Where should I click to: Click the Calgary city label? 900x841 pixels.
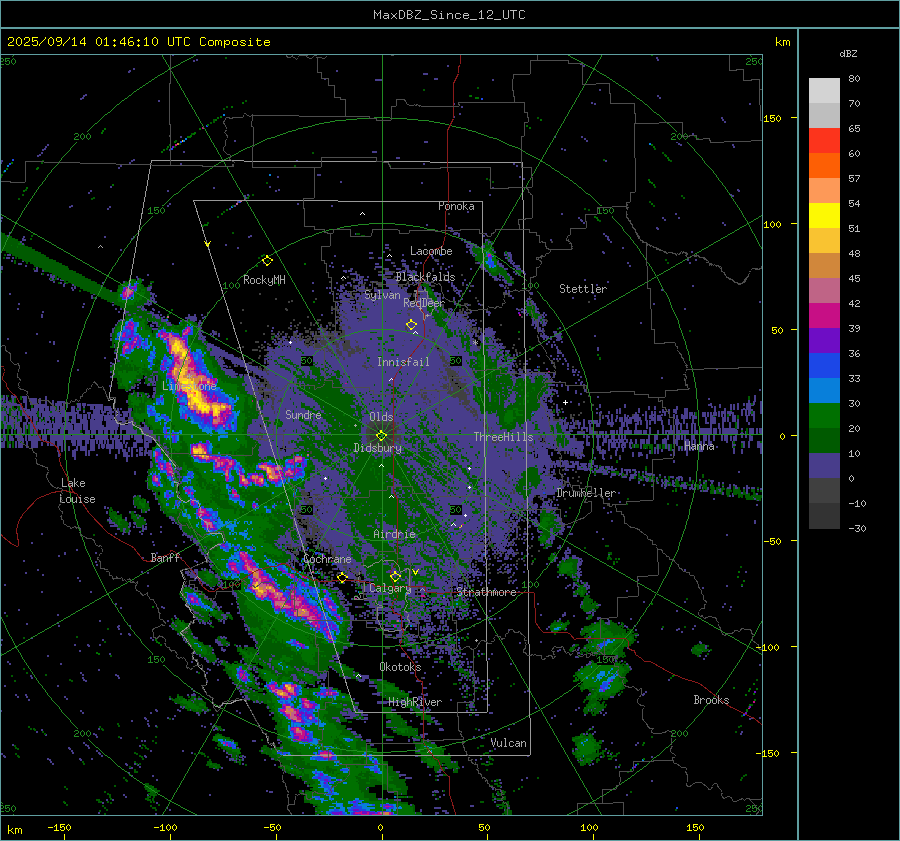tap(390, 588)
